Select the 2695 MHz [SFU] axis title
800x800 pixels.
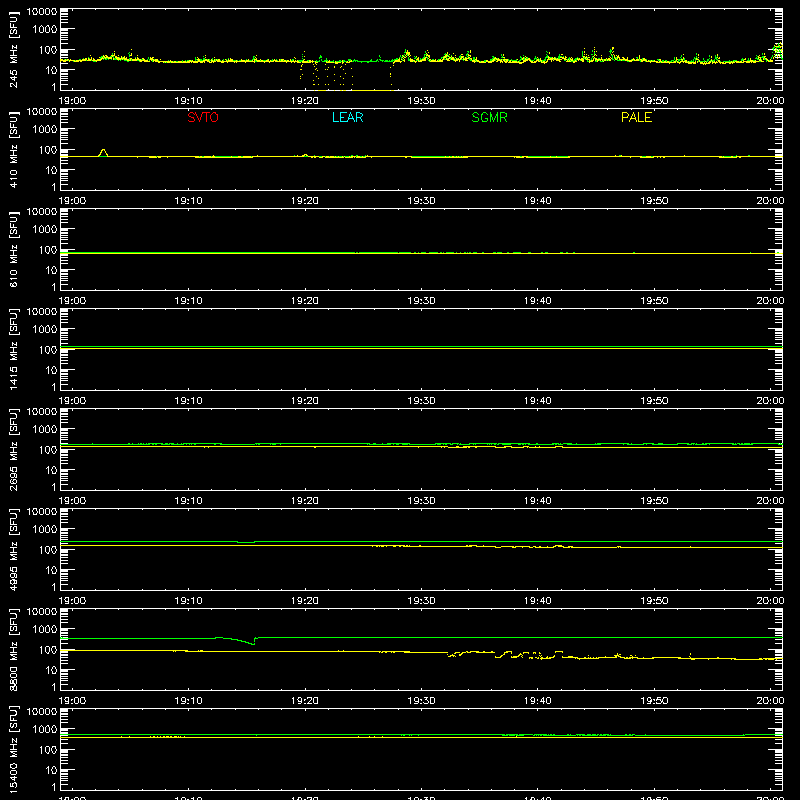click(x=14, y=449)
